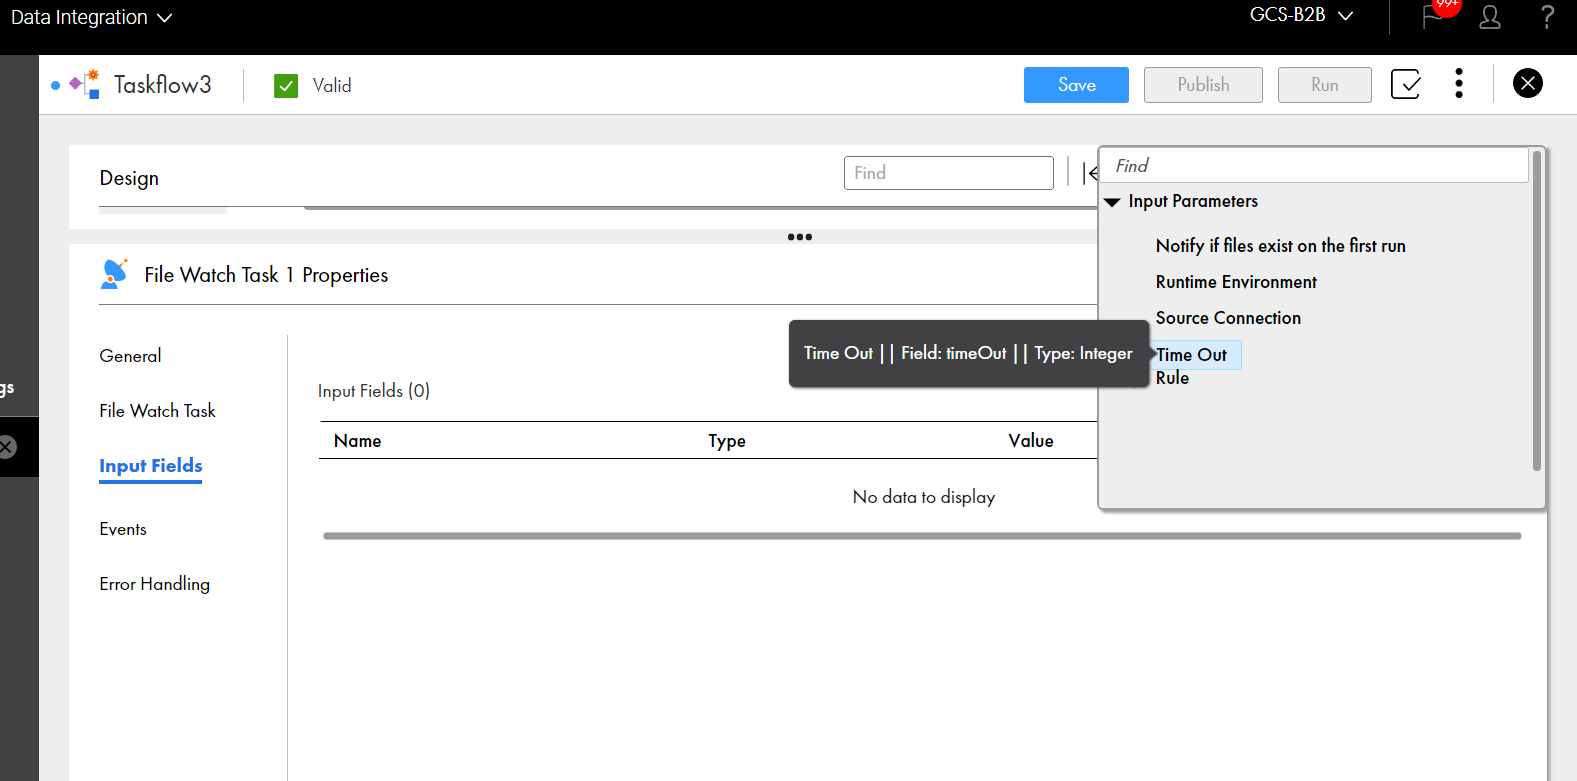This screenshot has height=781, width=1577.
Task: Click the Publish button
Action: pos(1203,85)
